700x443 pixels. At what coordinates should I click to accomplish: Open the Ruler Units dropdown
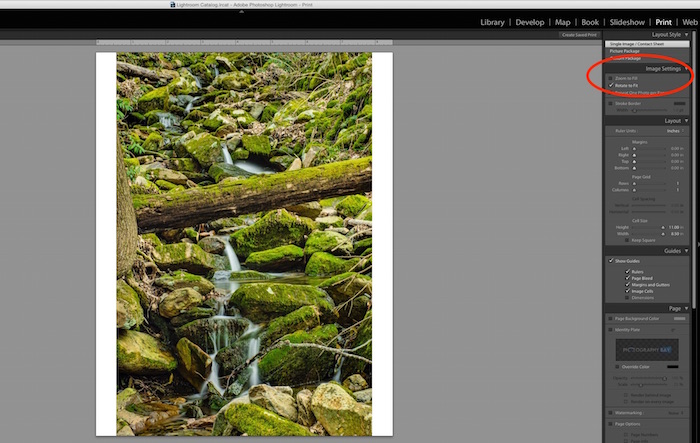click(x=673, y=131)
